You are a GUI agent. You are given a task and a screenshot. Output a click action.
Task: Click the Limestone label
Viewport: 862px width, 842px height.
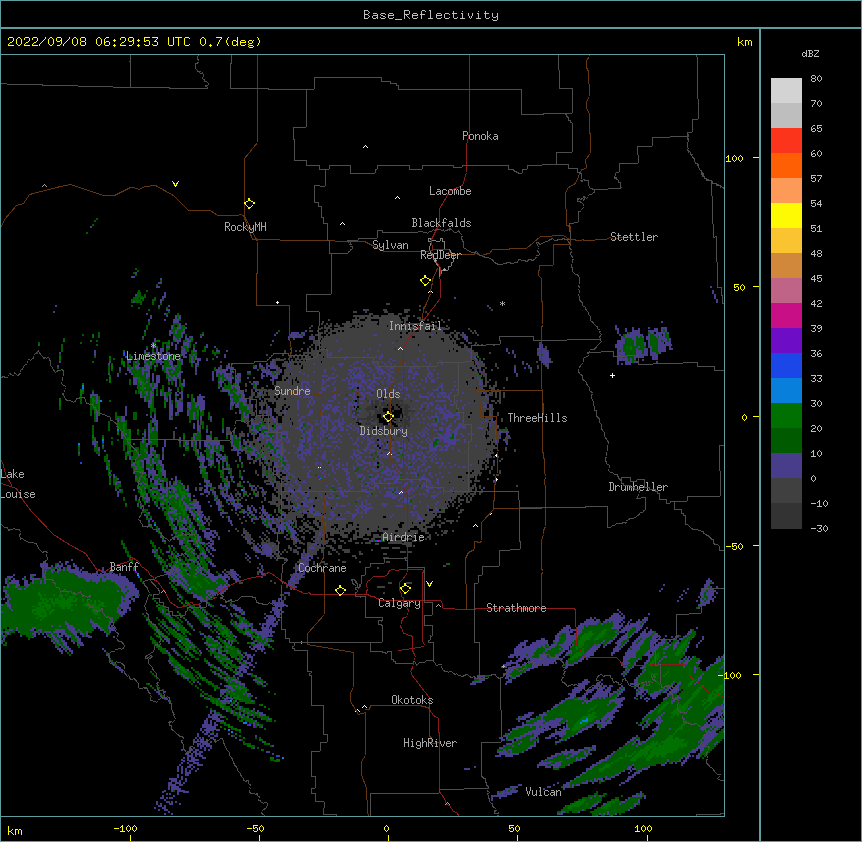click(153, 356)
